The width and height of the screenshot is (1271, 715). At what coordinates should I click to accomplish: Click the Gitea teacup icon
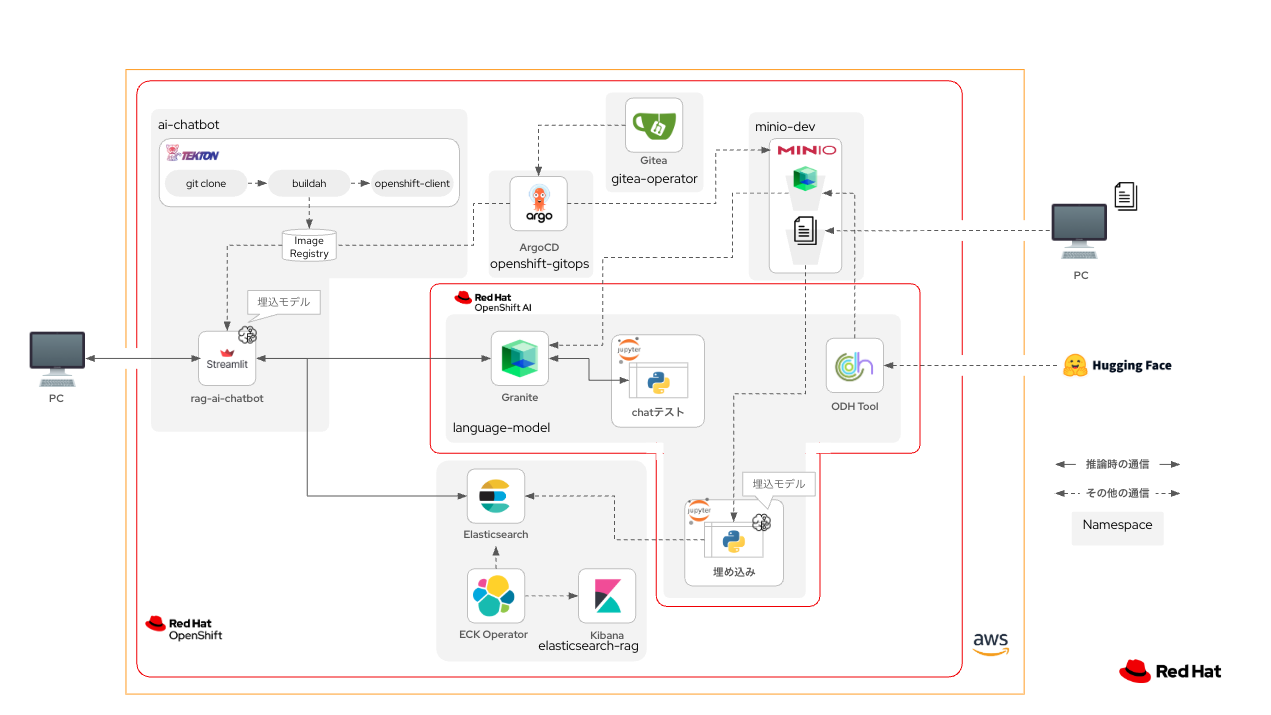tap(654, 125)
